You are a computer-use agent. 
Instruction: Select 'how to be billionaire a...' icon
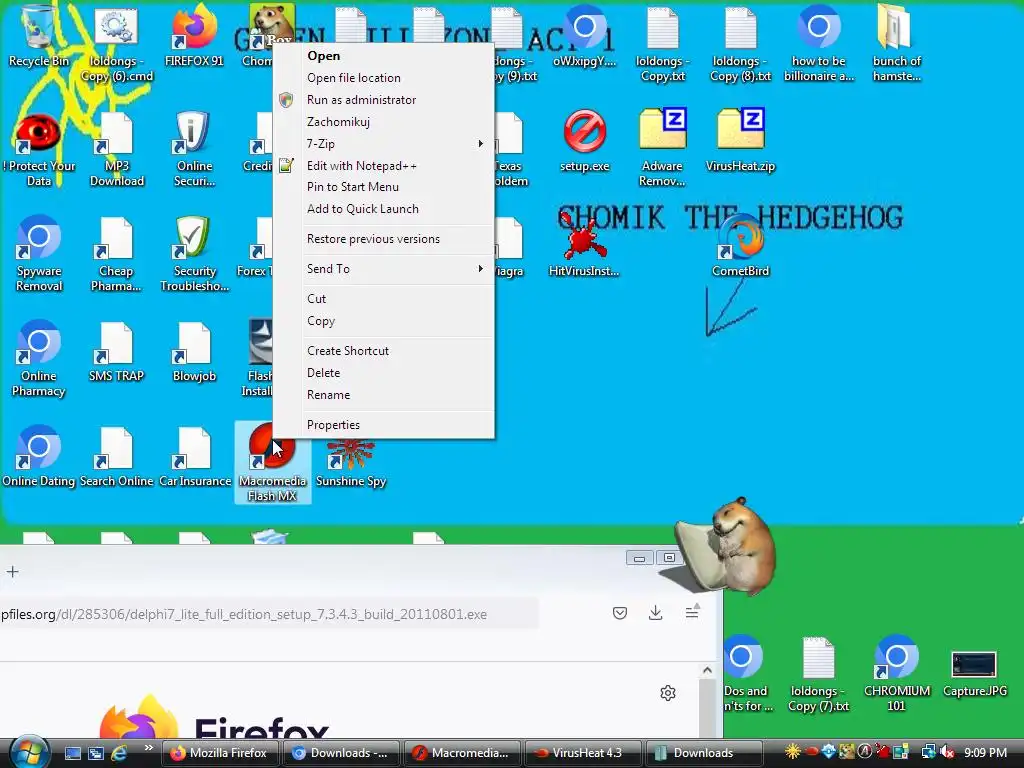[818, 43]
